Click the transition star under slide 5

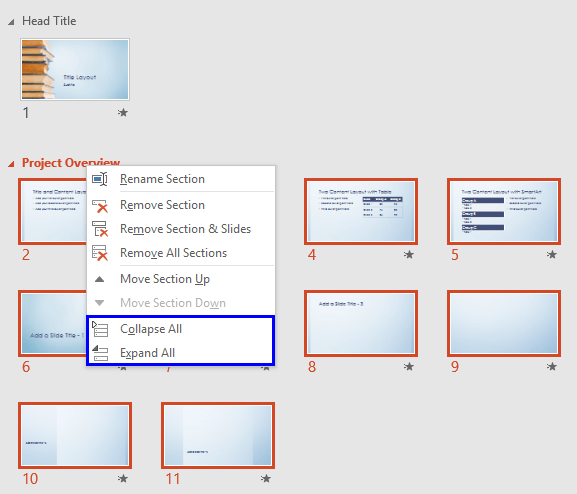(552, 254)
